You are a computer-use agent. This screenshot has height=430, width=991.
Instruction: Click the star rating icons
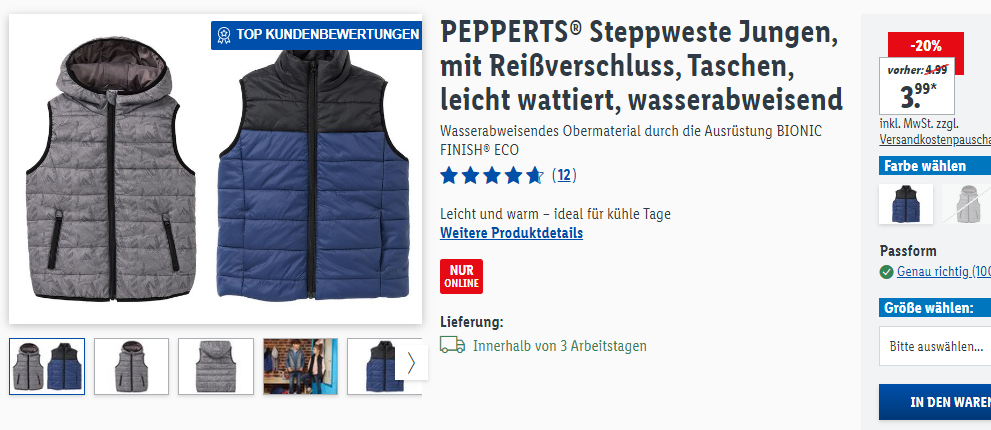[492, 175]
